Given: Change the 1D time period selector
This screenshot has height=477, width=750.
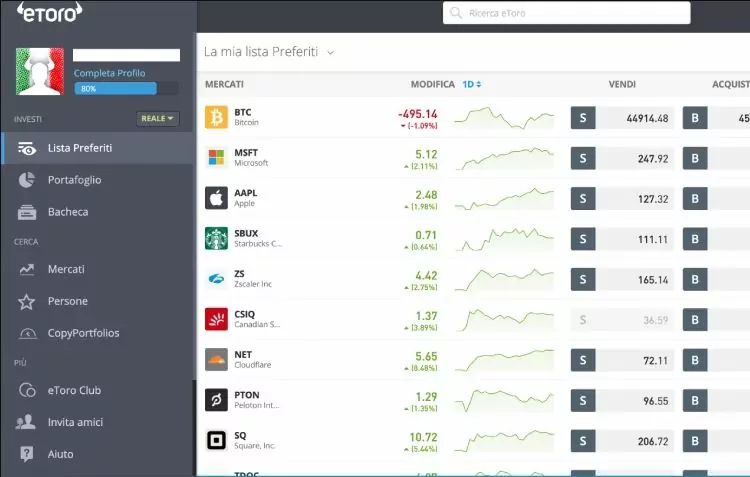Looking at the screenshot, I should pos(471,85).
